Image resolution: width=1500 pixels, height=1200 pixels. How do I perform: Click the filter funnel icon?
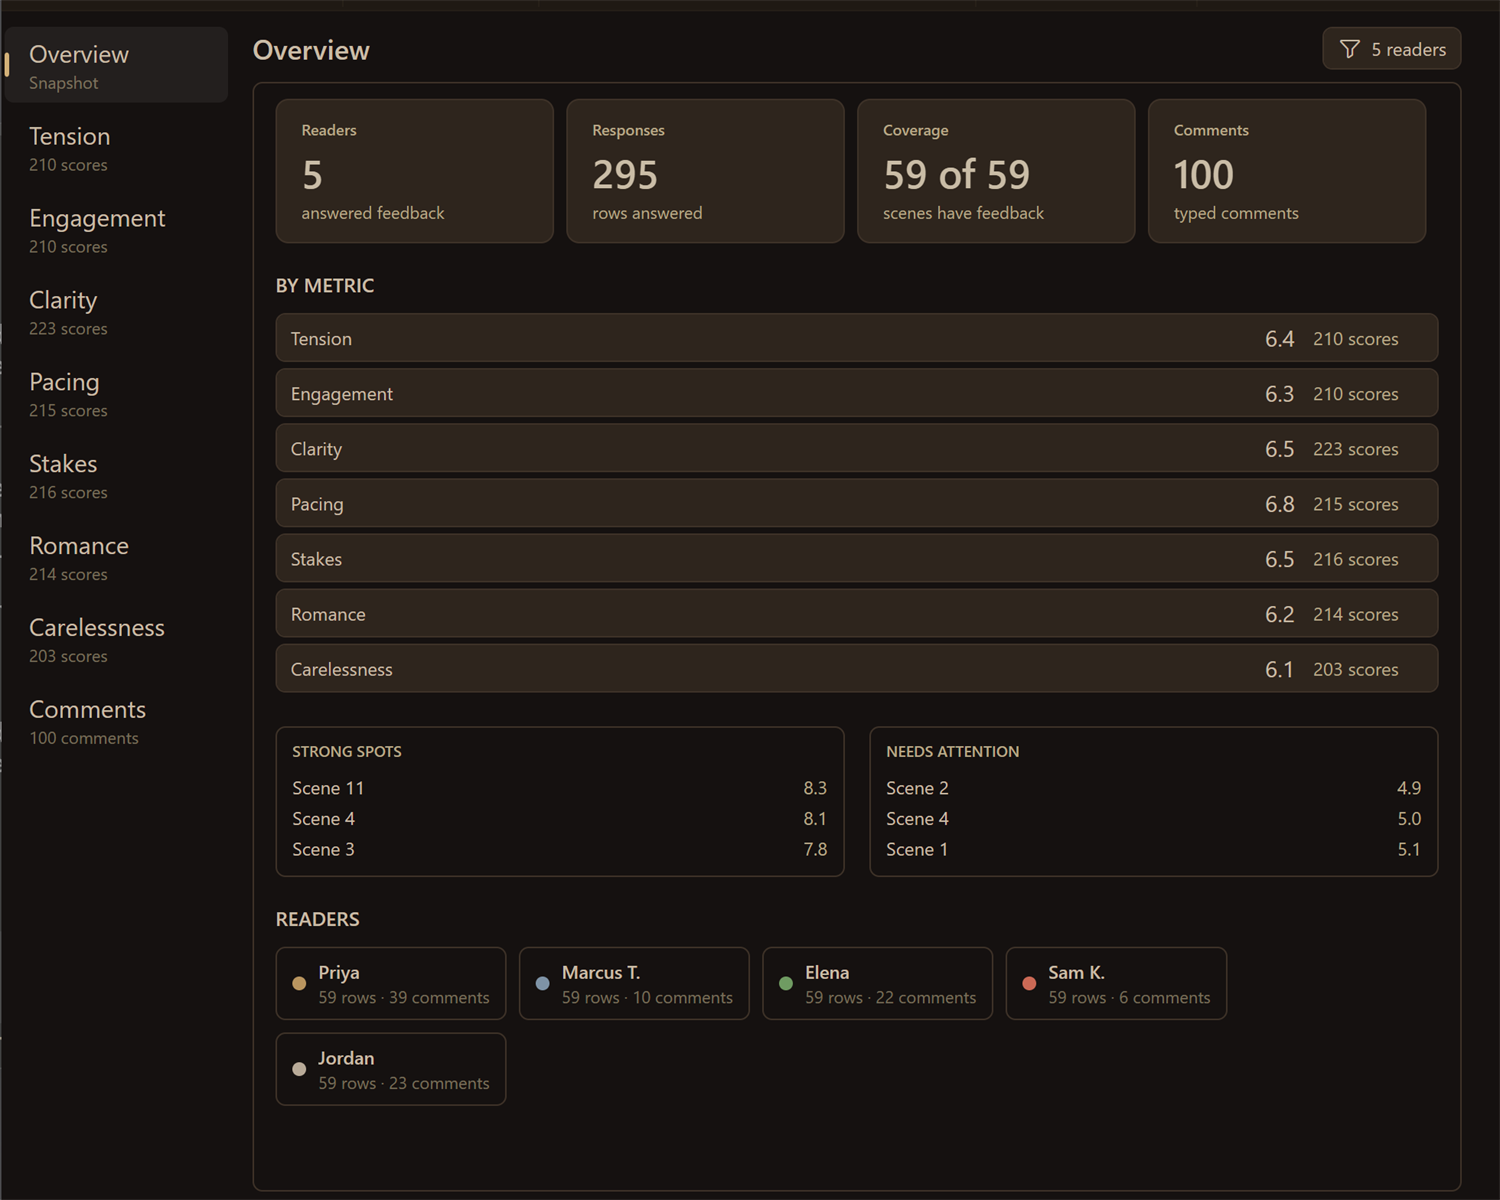coord(1349,49)
